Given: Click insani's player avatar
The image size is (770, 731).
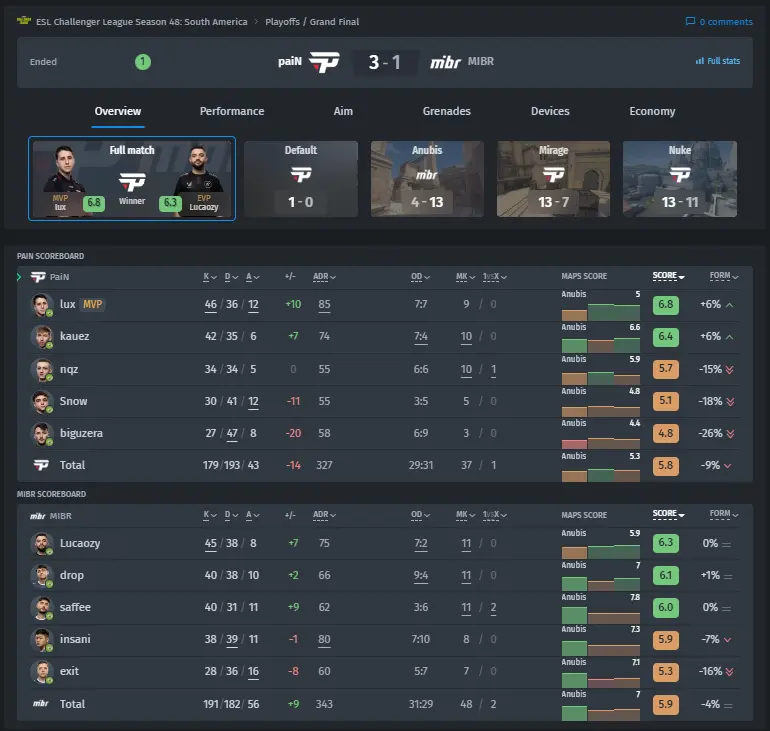Looking at the screenshot, I should tap(41, 639).
